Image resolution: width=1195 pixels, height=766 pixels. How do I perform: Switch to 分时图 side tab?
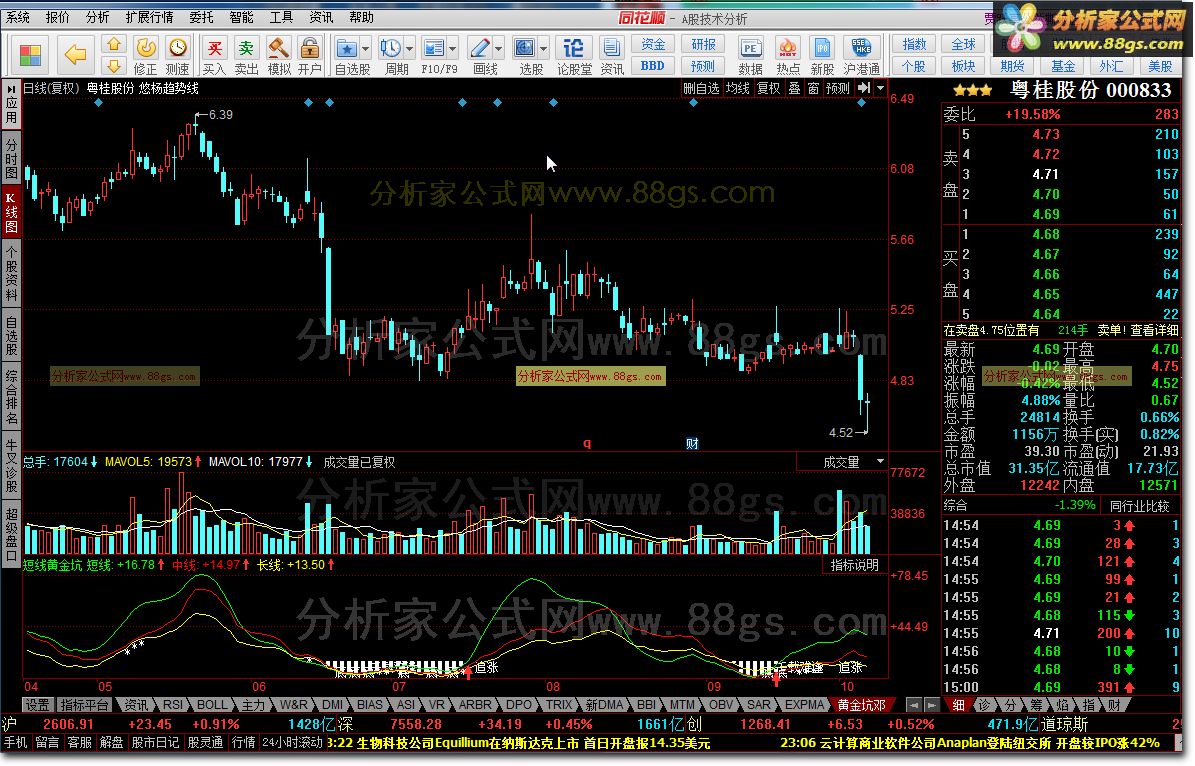pyautogui.click(x=11, y=159)
